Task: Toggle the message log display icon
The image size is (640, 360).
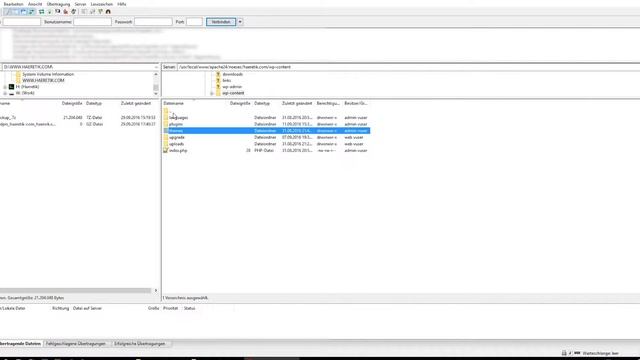Action: tap(8, 12)
